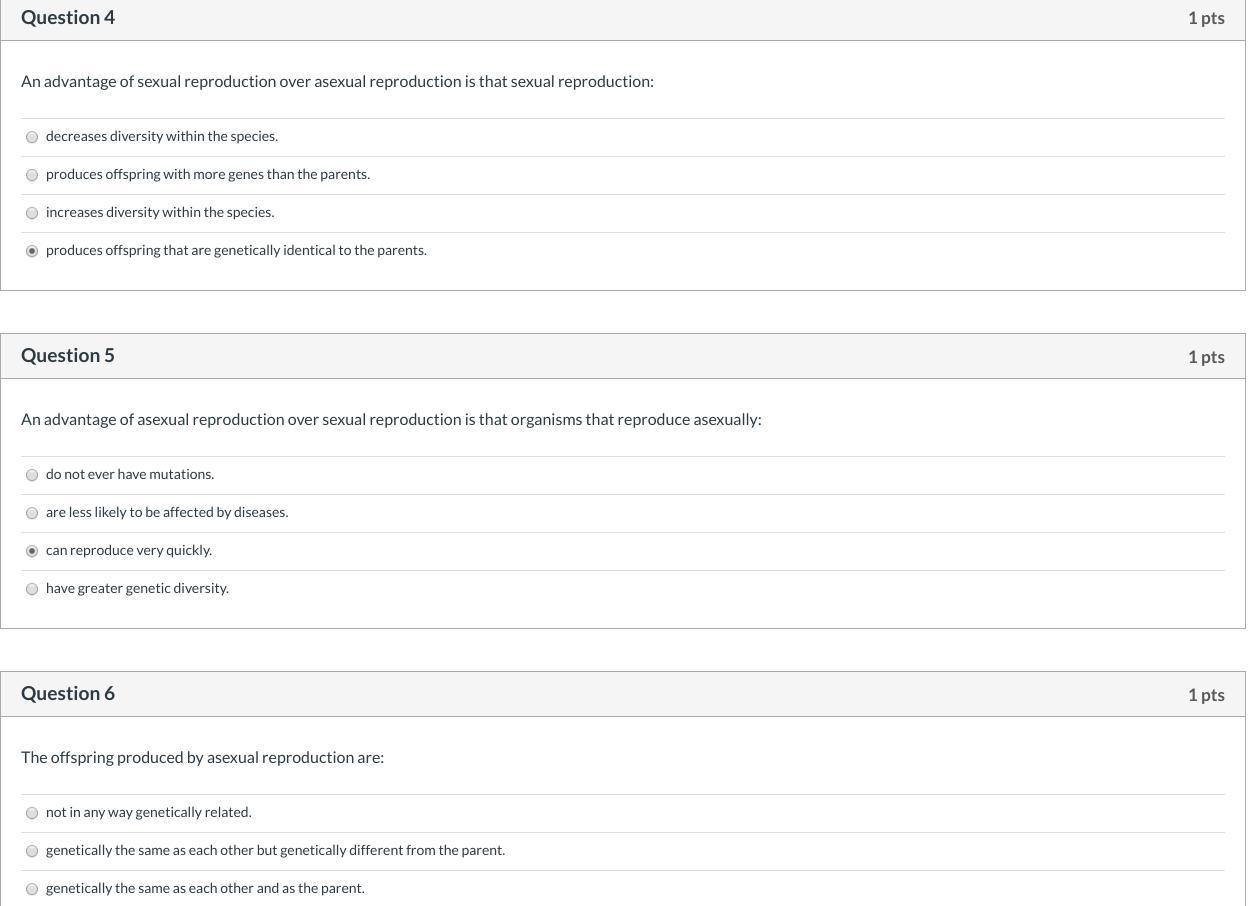The height and width of the screenshot is (906, 1248).
Task: Click the 'Question 5' heading
Action: coord(68,356)
